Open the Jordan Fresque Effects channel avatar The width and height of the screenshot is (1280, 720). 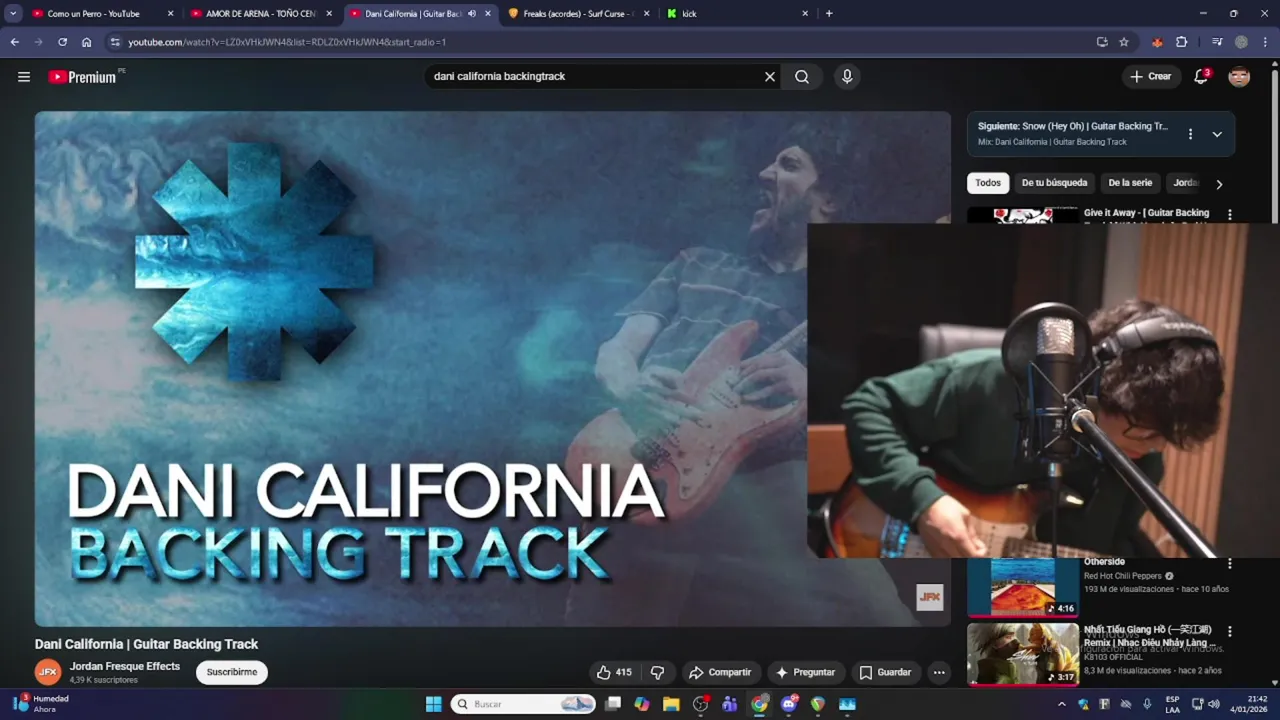[47, 672]
